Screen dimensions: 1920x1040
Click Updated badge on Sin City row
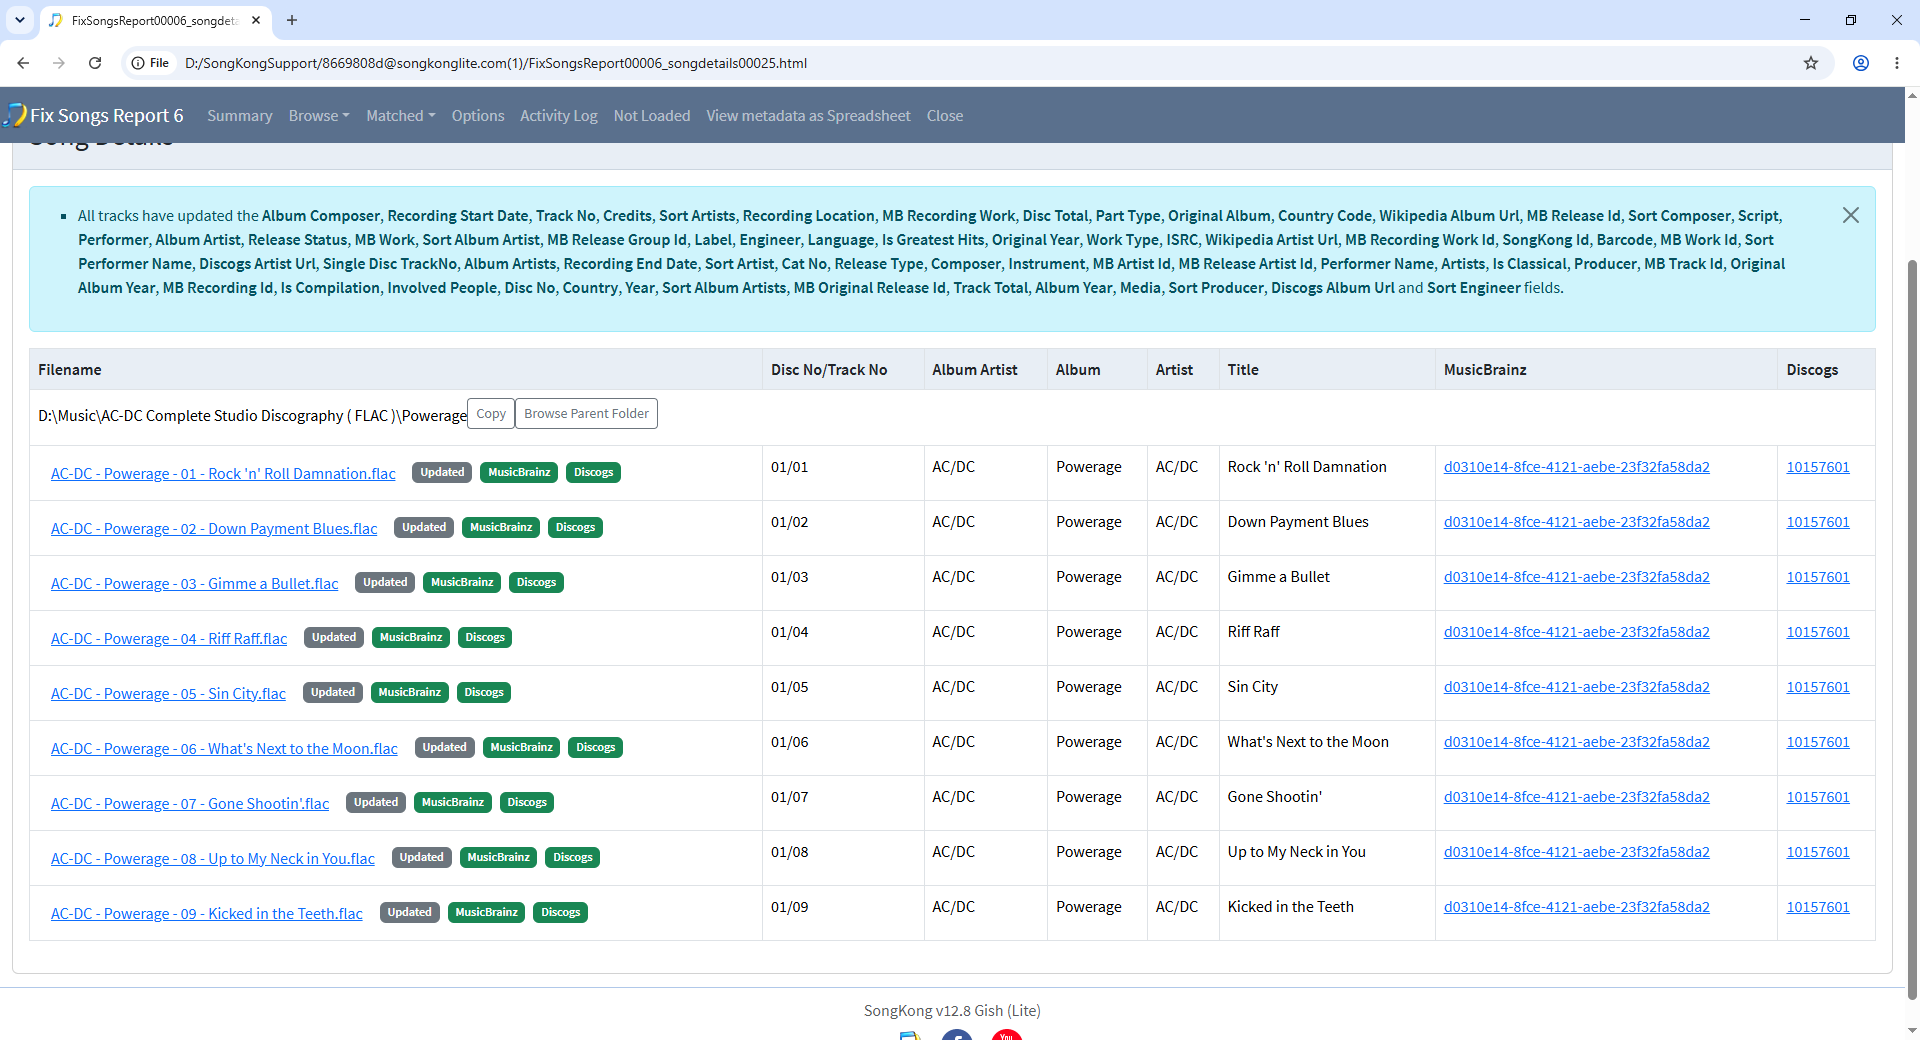tap(333, 693)
